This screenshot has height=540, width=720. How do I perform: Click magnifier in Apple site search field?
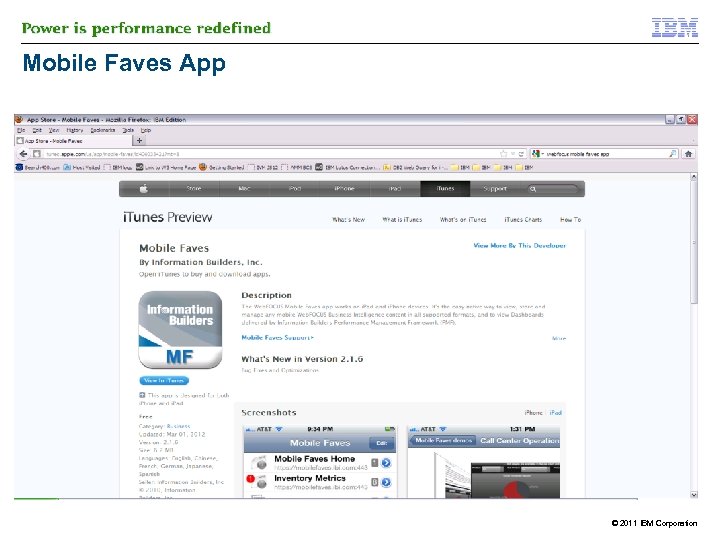click(x=533, y=189)
